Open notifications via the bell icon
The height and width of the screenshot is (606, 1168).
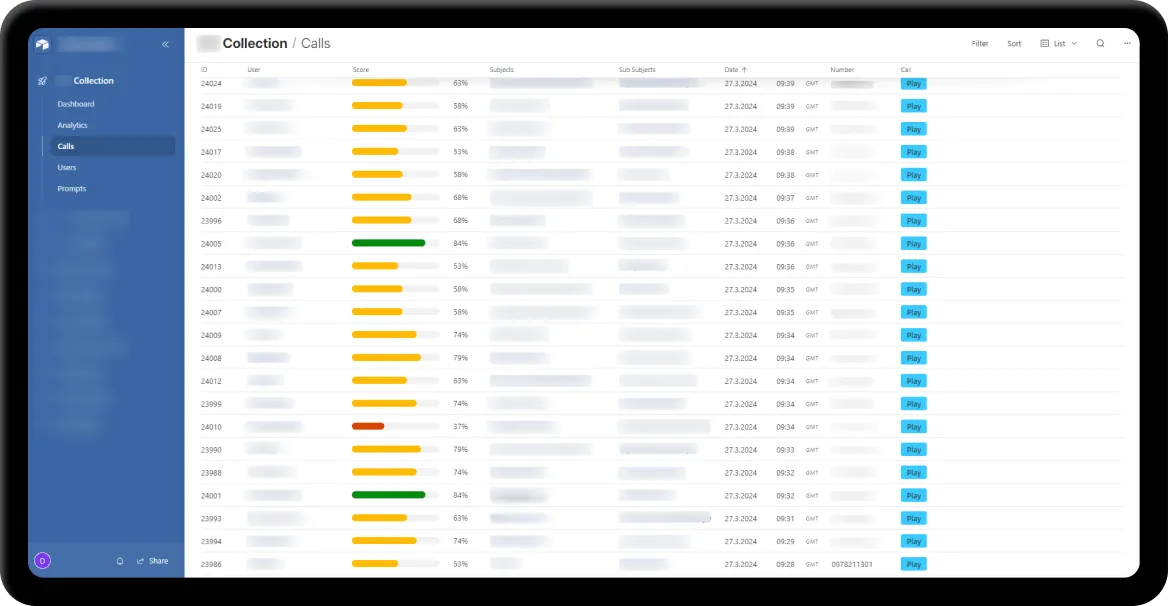(120, 561)
